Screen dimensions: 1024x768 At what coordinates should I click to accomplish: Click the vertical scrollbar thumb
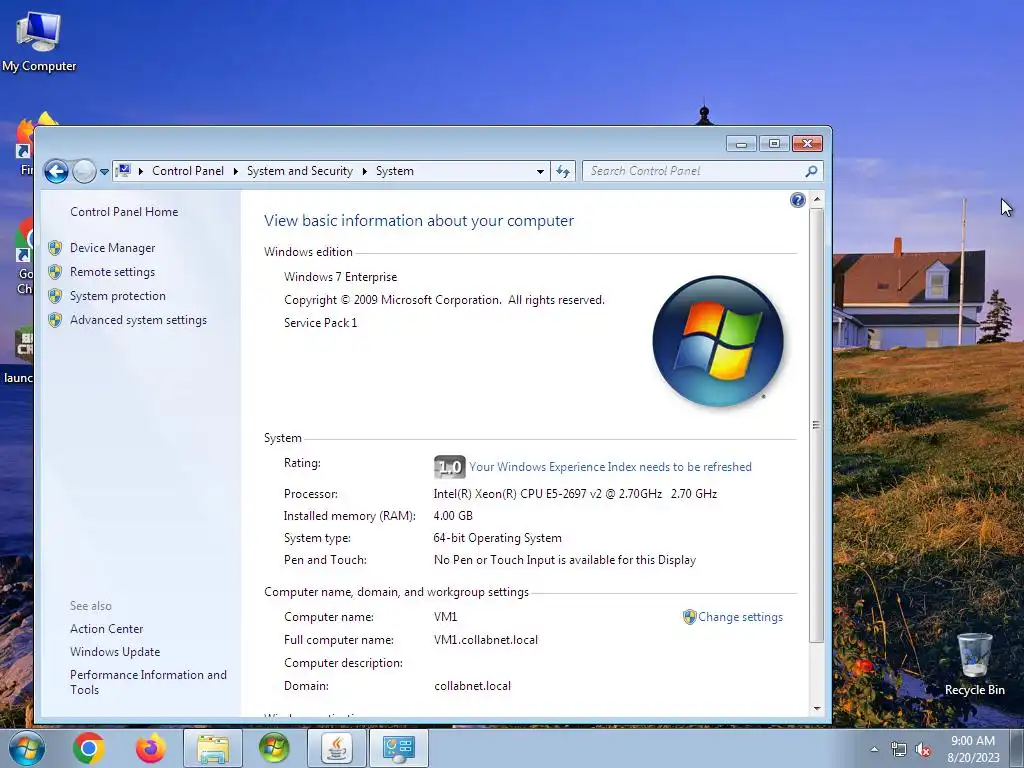click(x=816, y=425)
